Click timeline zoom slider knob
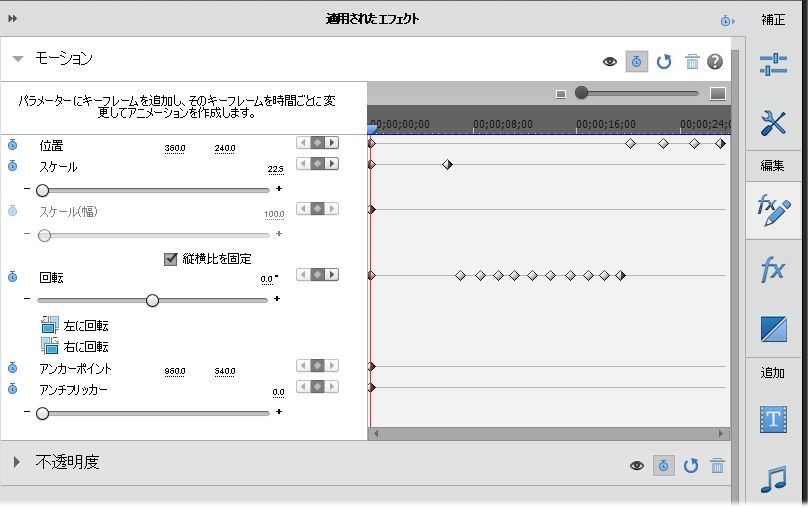This screenshot has height=508, width=808. pyautogui.click(x=581, y=93)
